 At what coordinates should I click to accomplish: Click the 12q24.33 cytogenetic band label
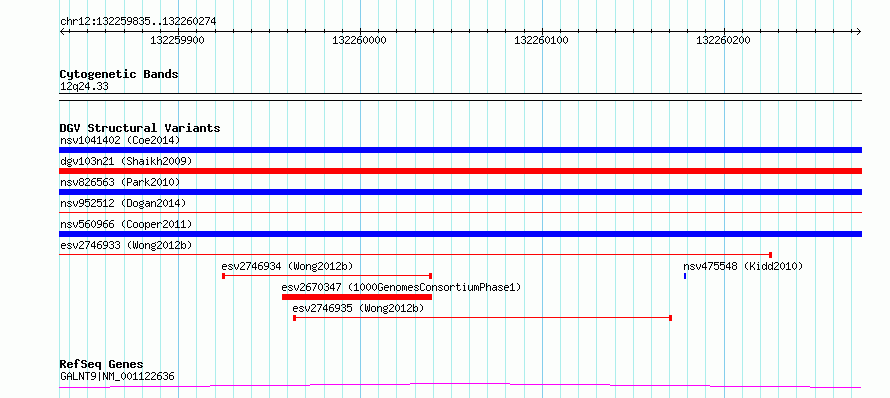pyautogui.click(x=84, y=87)
